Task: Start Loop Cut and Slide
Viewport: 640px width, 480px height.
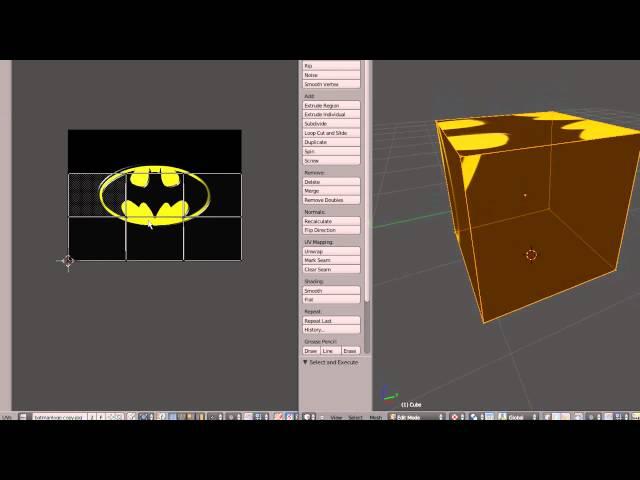Action: [331, 133]
